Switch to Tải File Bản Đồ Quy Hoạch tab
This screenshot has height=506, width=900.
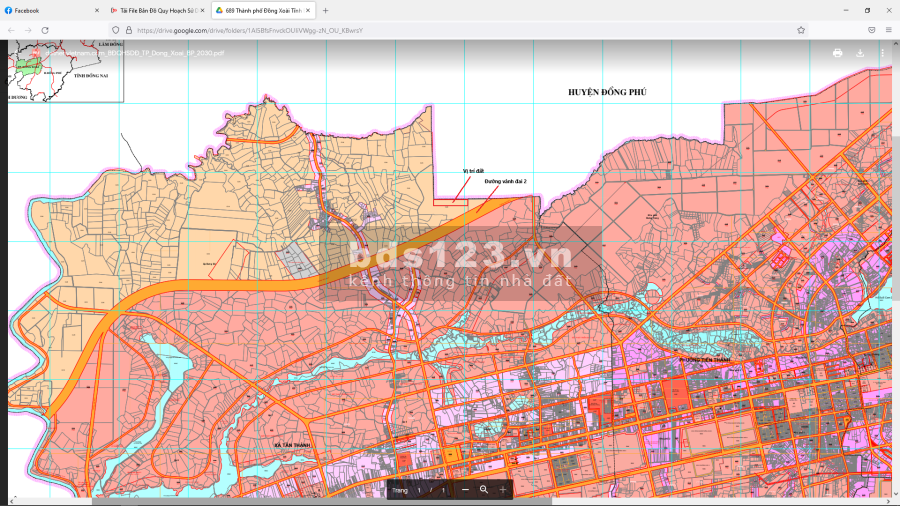[157, 10]
